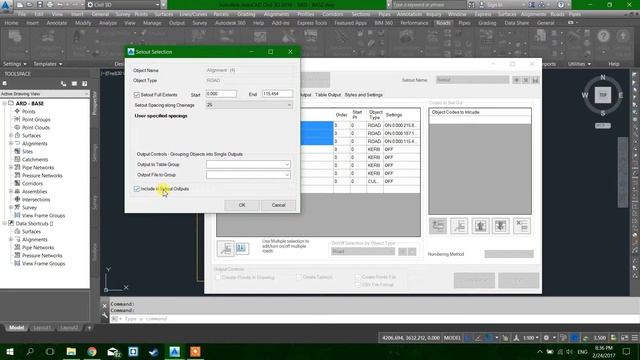Screen dimensions: 640x360
Task: Click sort icon beside edit selection icon
Action: pos(242,248)
